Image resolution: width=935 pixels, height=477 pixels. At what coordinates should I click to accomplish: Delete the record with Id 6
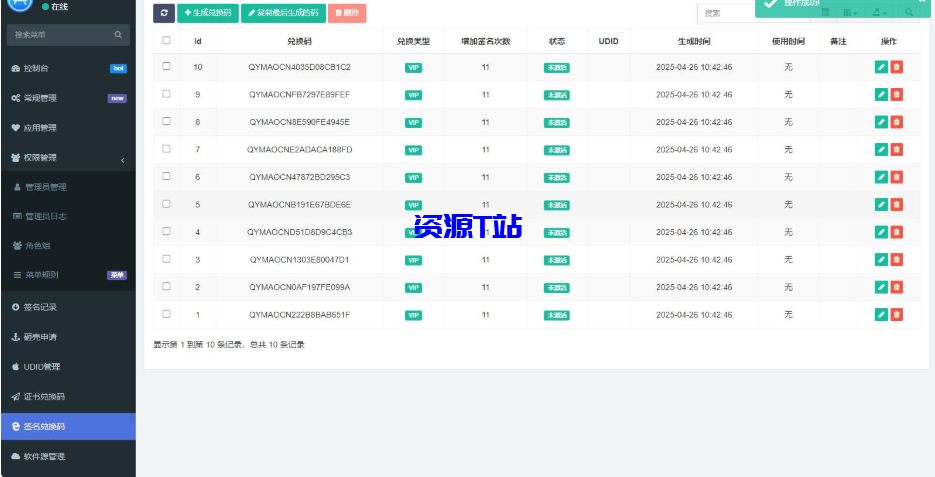click(x=896, y=176)
